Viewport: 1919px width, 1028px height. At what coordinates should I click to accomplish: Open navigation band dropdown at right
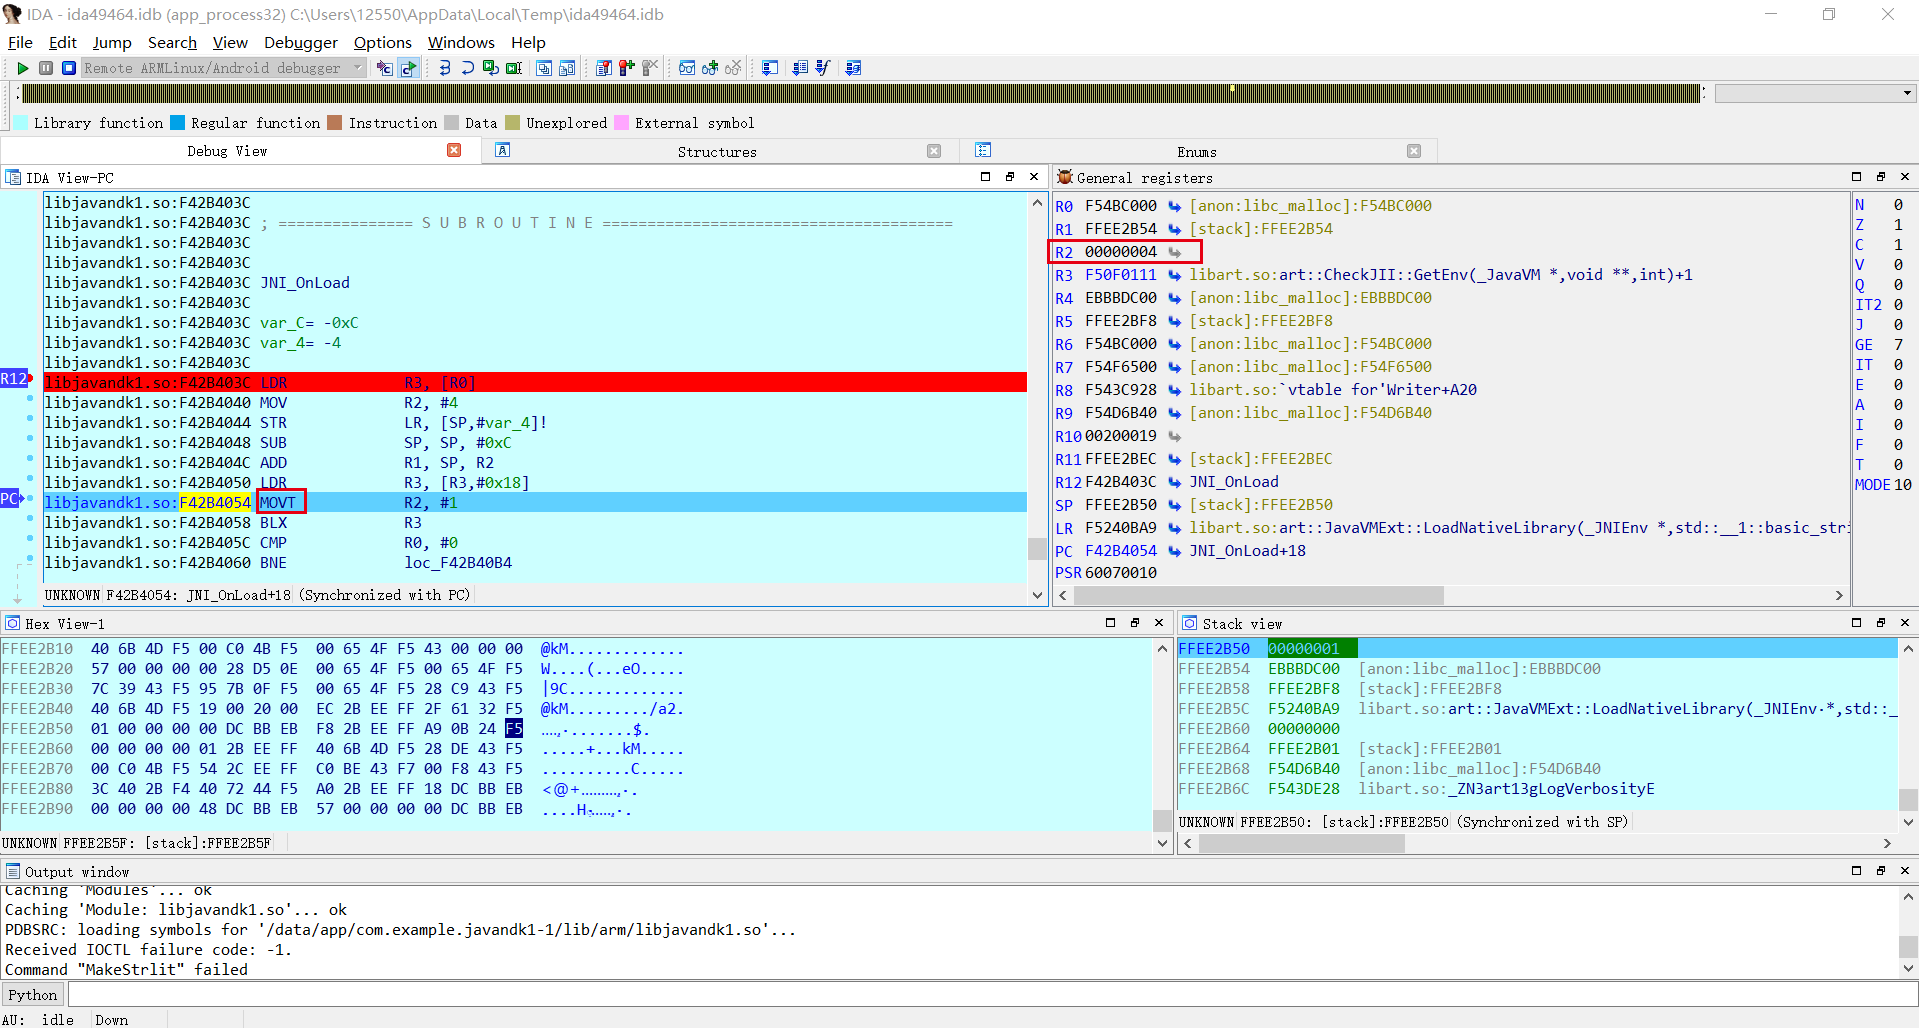coord(1907,93)
